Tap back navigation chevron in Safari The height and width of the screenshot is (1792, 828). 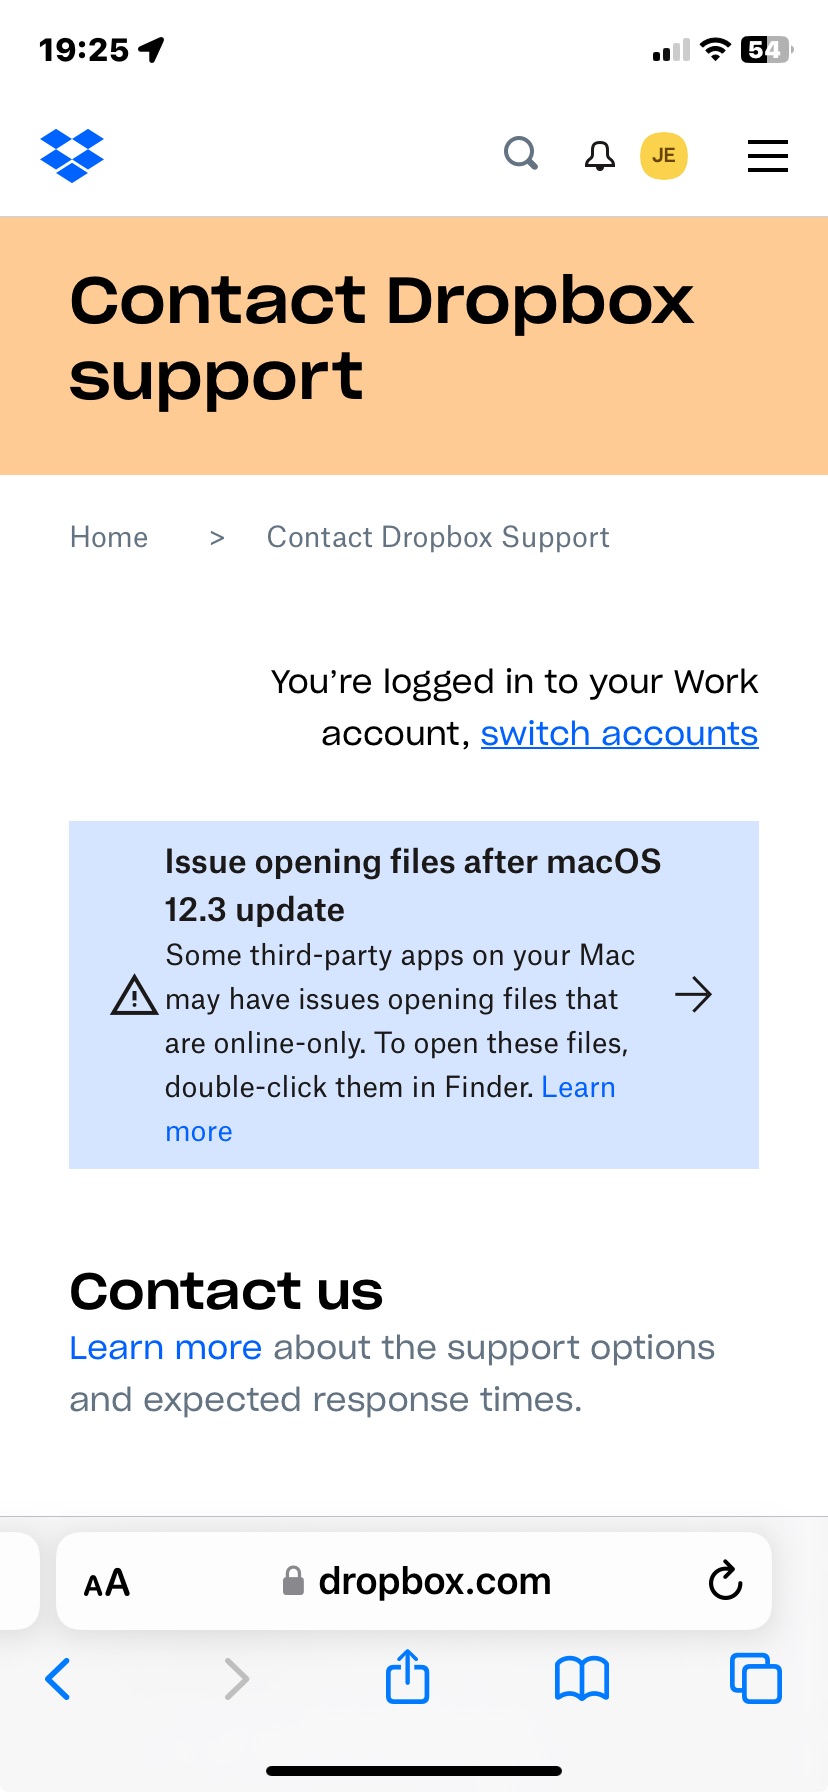pos(57,1680)
